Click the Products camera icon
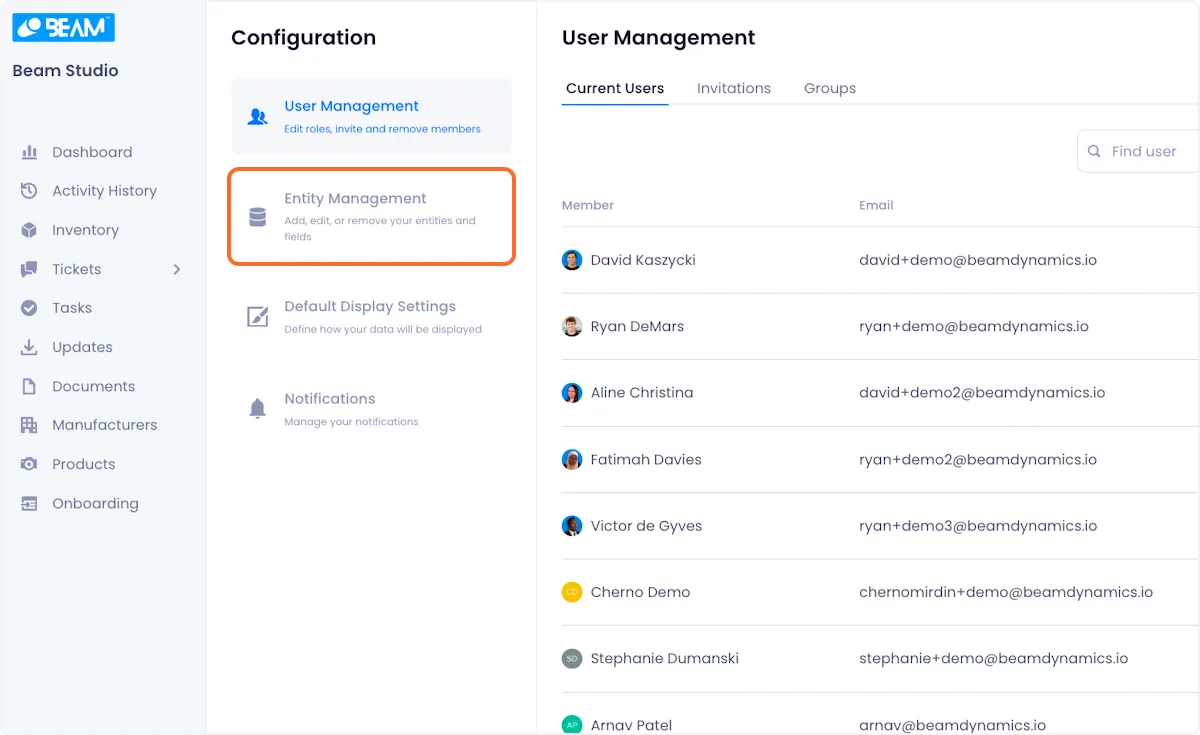Screen dimensions: 1200x735 [29, 464]
